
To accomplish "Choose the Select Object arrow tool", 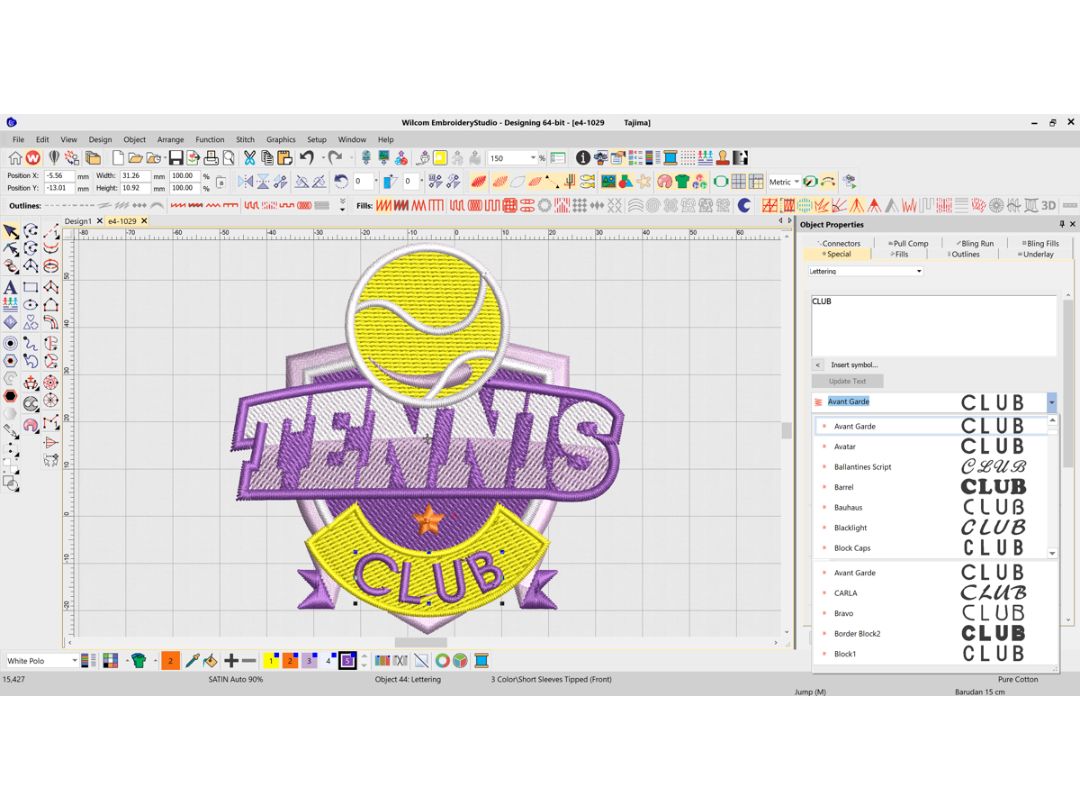I will pyautogui.click(x=10, y=231).
